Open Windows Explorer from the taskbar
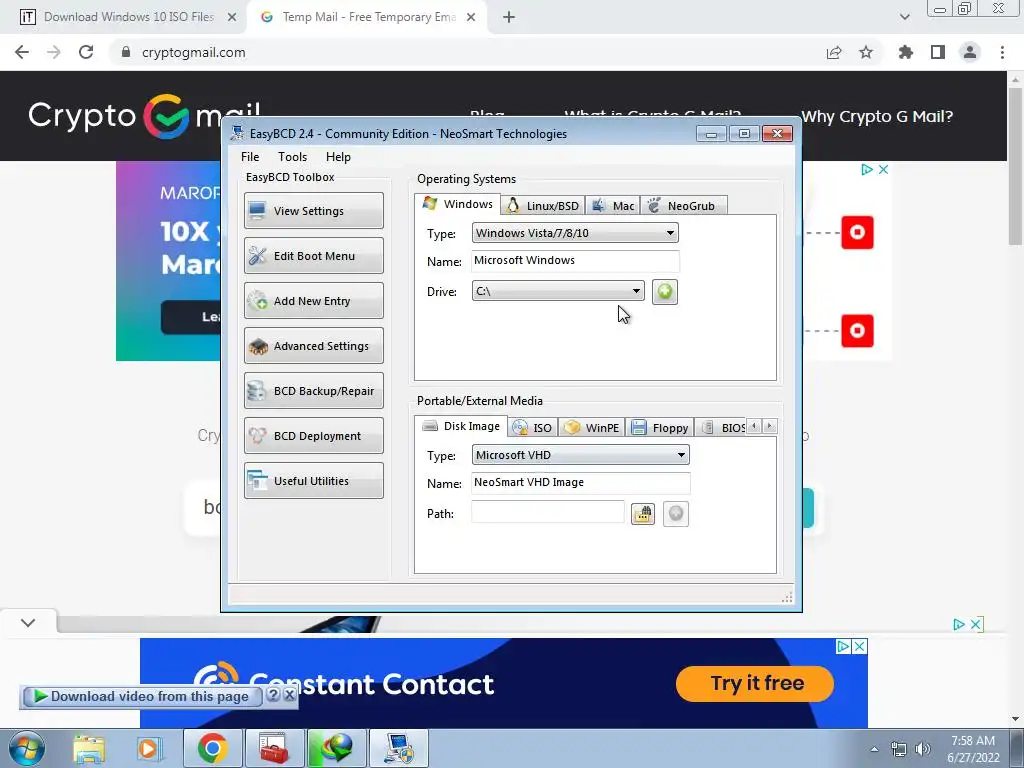The height and width of the screenshot is (768, 1024). point(89,748)
